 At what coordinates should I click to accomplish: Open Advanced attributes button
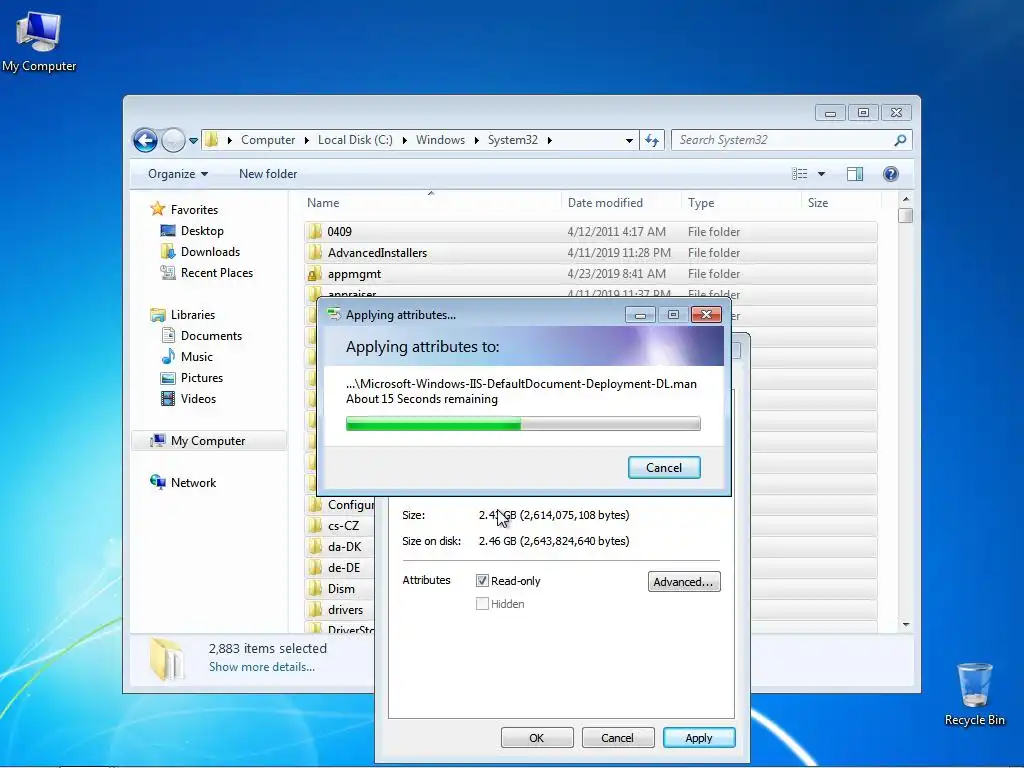tap(684, 582)
